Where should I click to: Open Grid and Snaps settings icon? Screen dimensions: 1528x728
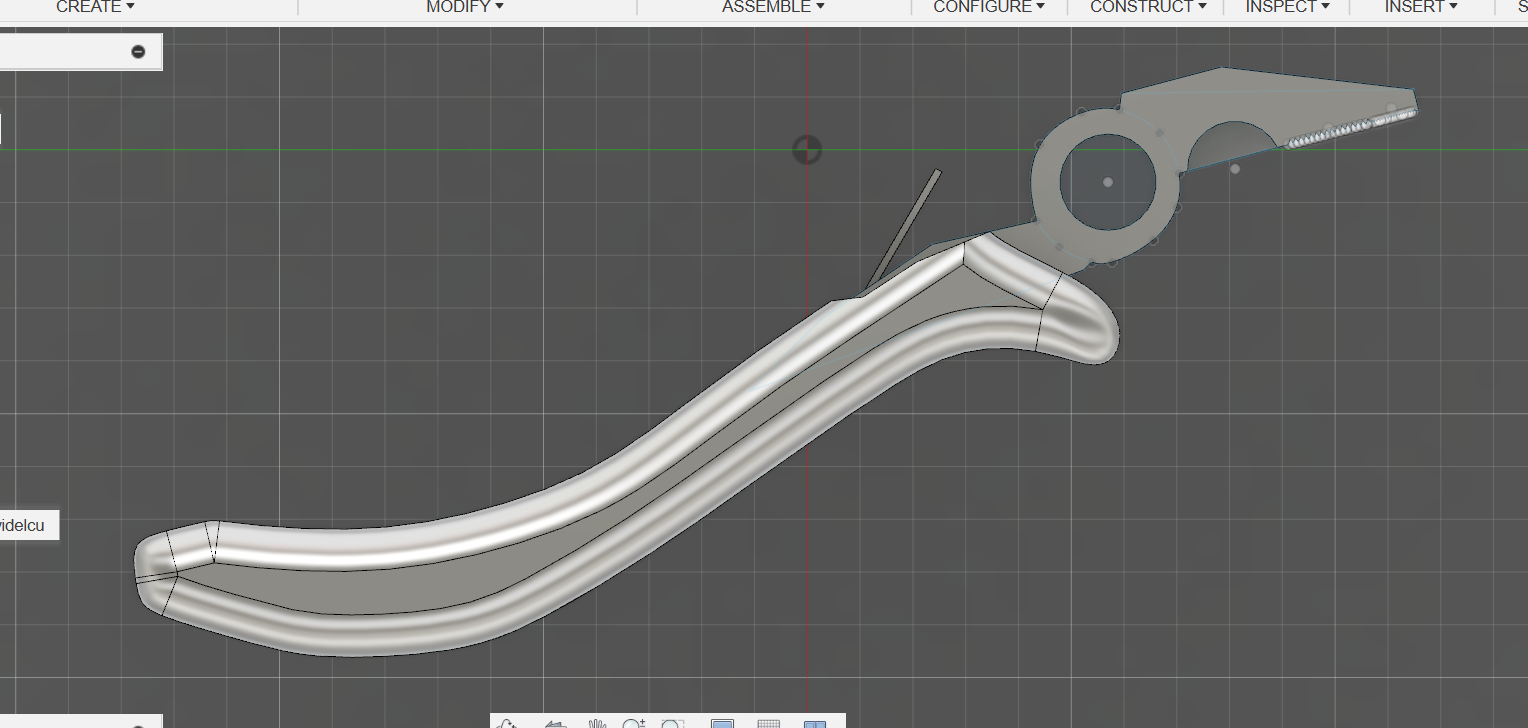point(768,723)
